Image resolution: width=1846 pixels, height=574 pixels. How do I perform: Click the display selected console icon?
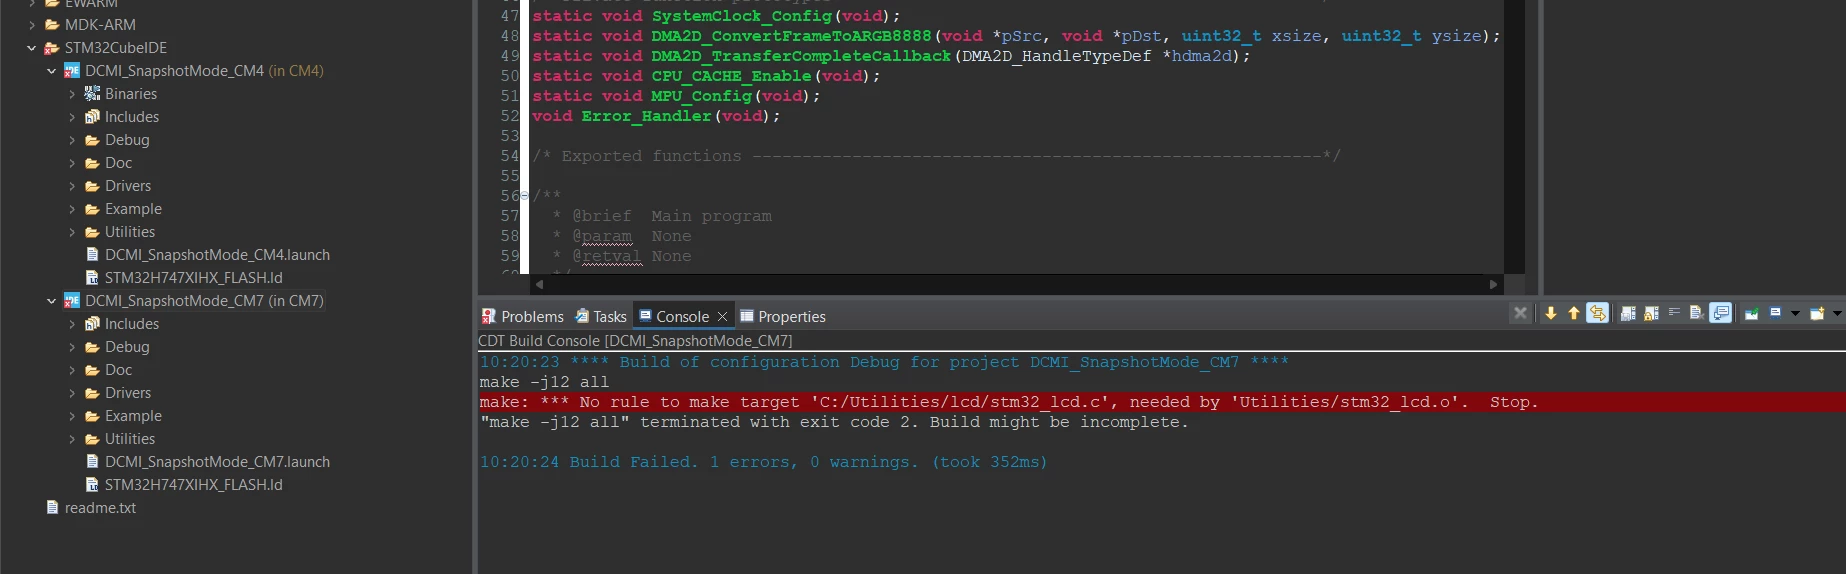[x=1775, y=313]
